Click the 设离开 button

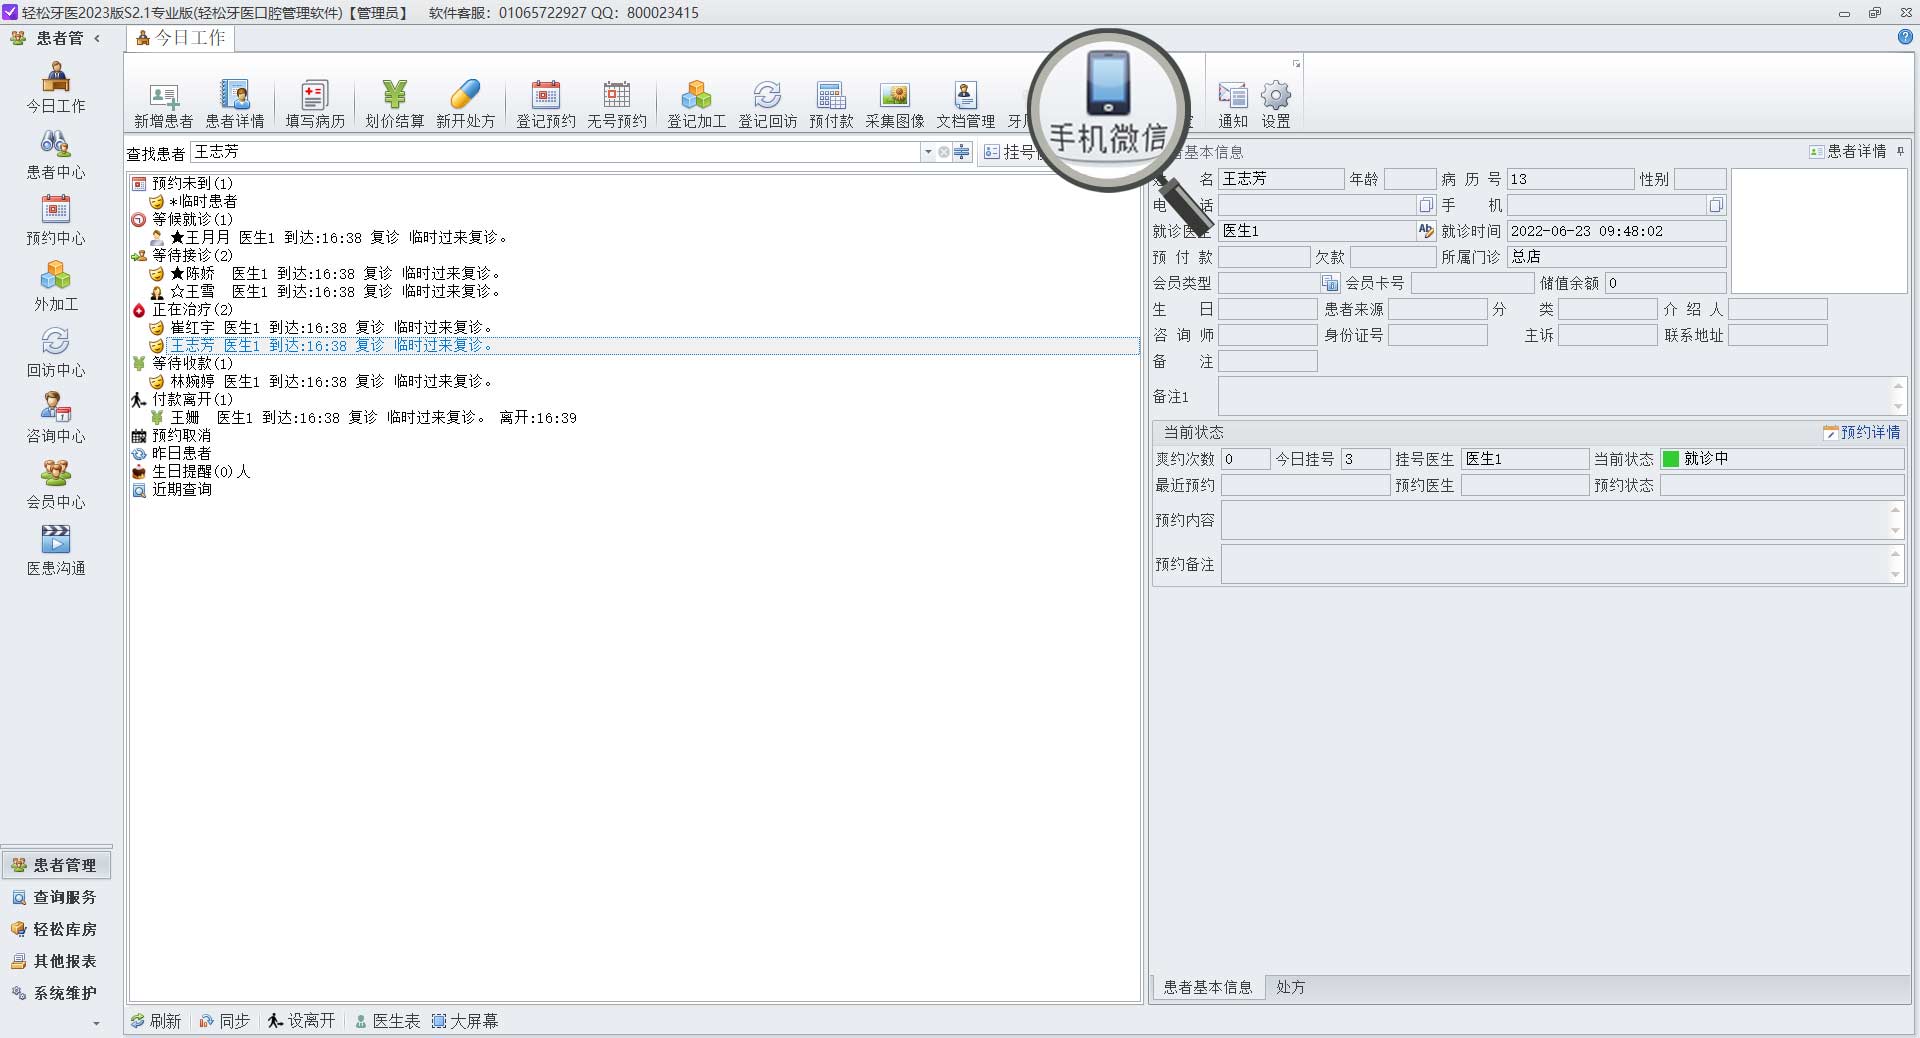point(302,1021)
